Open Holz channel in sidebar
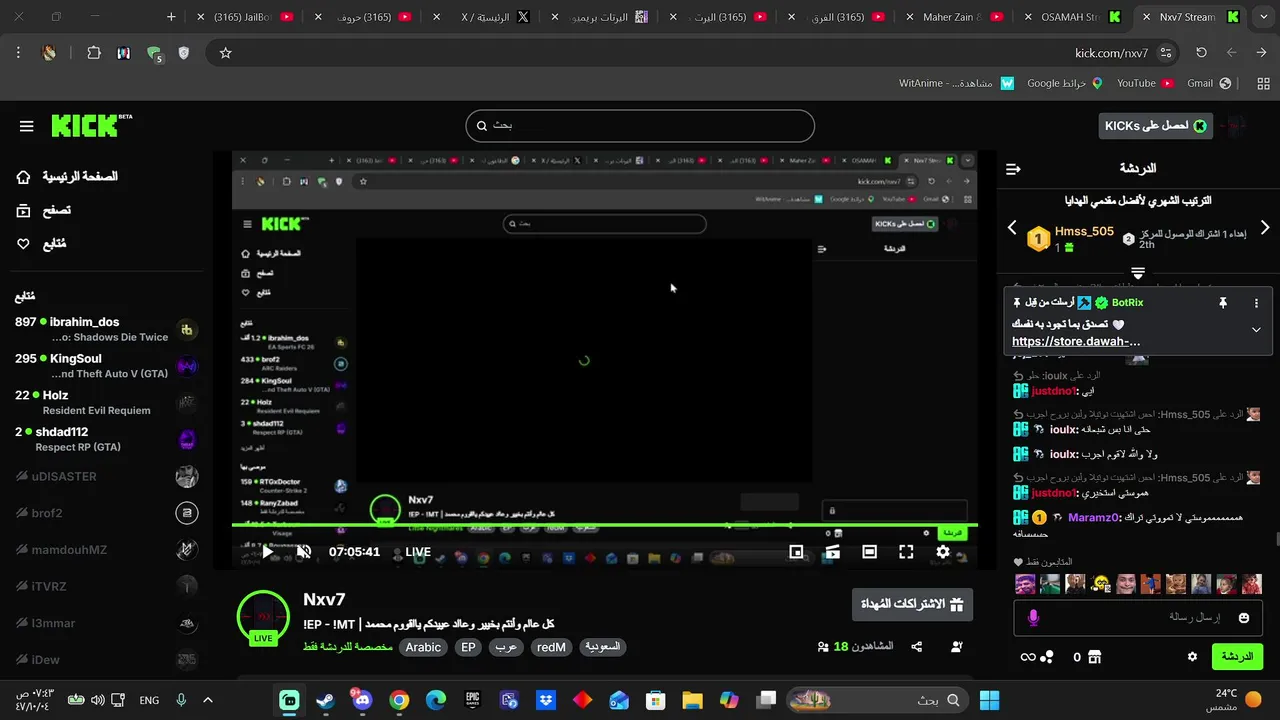Image resolution: width=1280 pixels, height=720 pixels. (x=105, y=403)
